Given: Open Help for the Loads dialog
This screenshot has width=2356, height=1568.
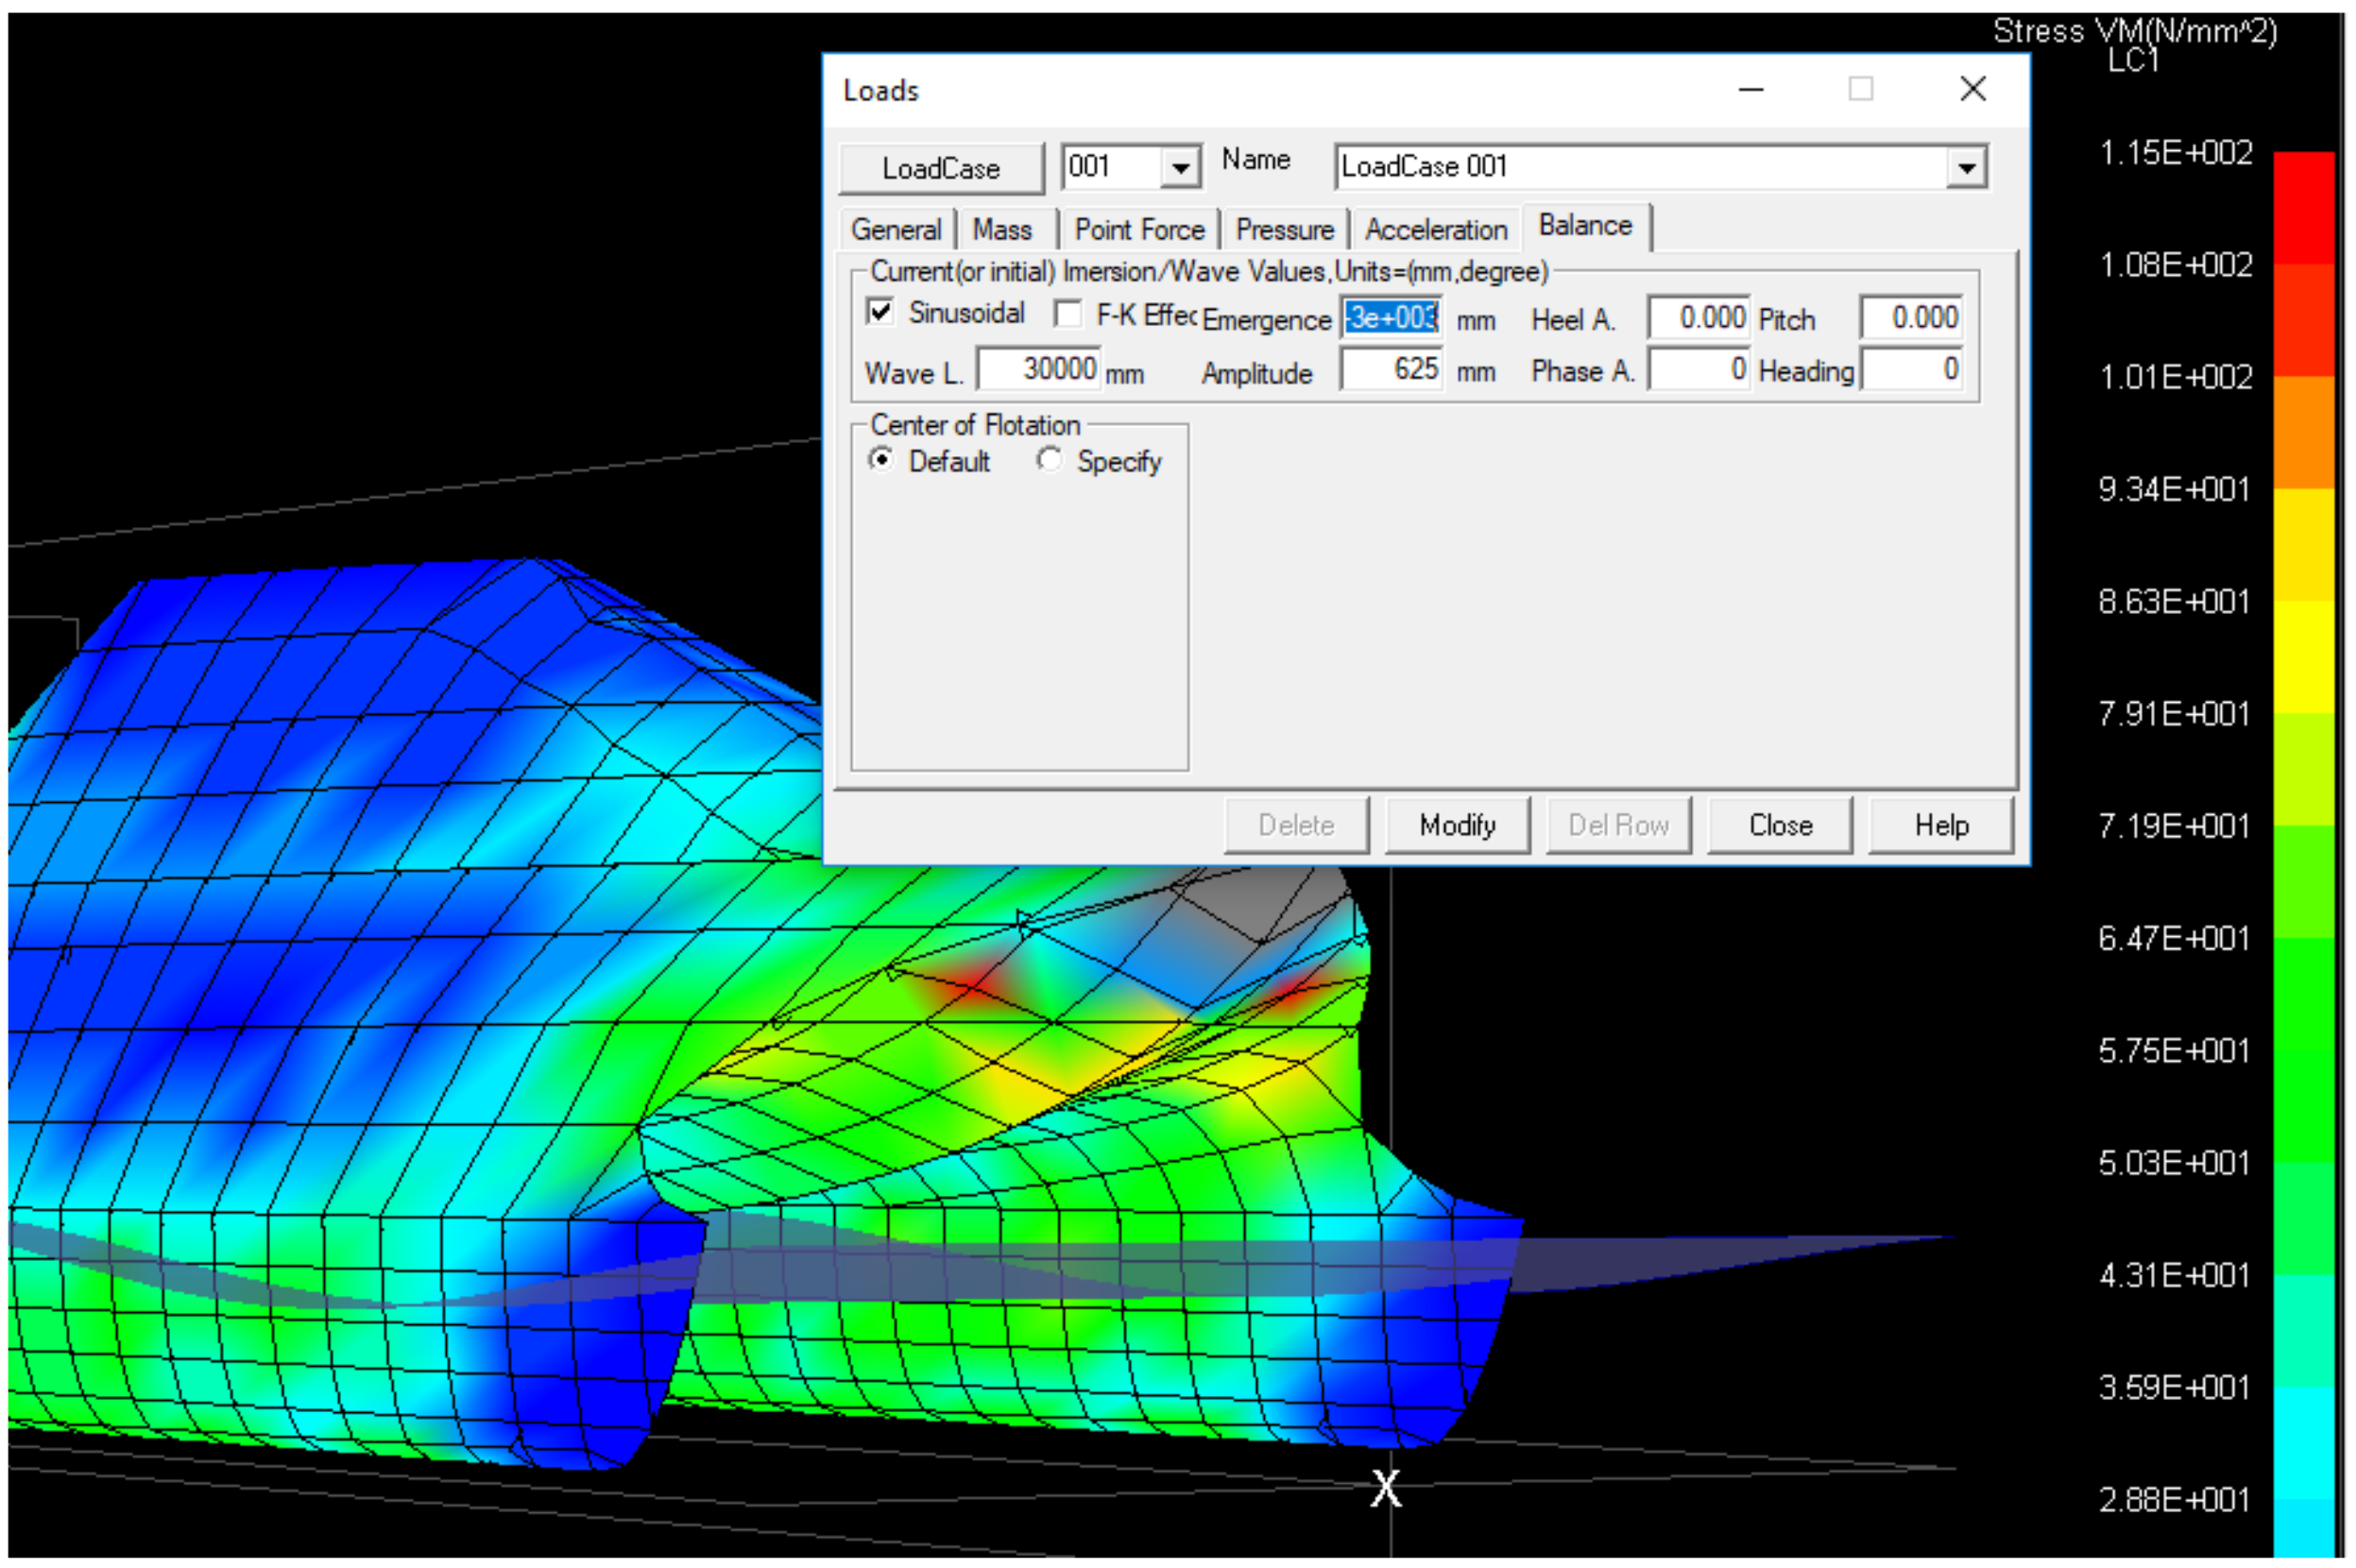Looking at the screenshot, I should pyautogui.click(x=1941, y=825).
